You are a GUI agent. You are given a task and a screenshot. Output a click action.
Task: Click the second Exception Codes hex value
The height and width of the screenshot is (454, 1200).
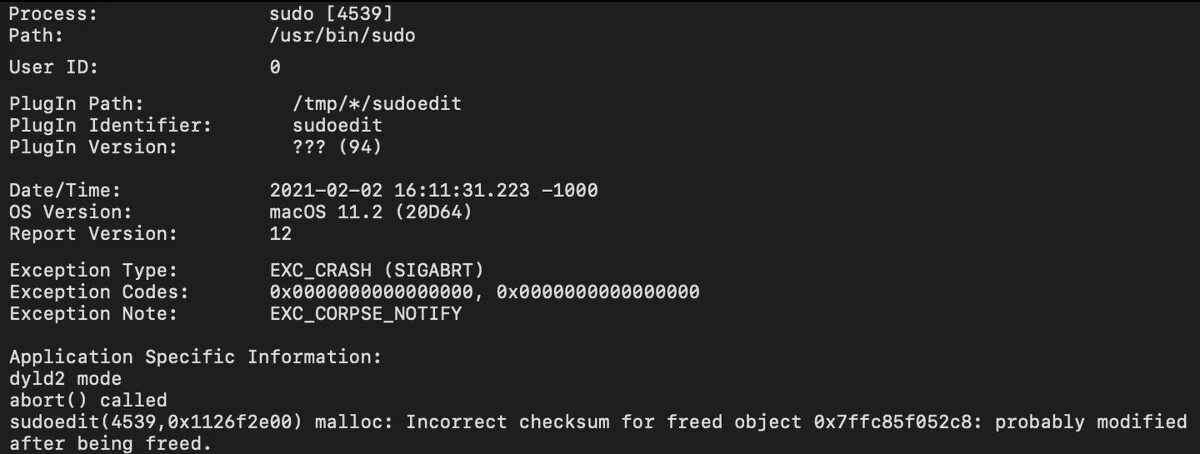click(598, 292)
